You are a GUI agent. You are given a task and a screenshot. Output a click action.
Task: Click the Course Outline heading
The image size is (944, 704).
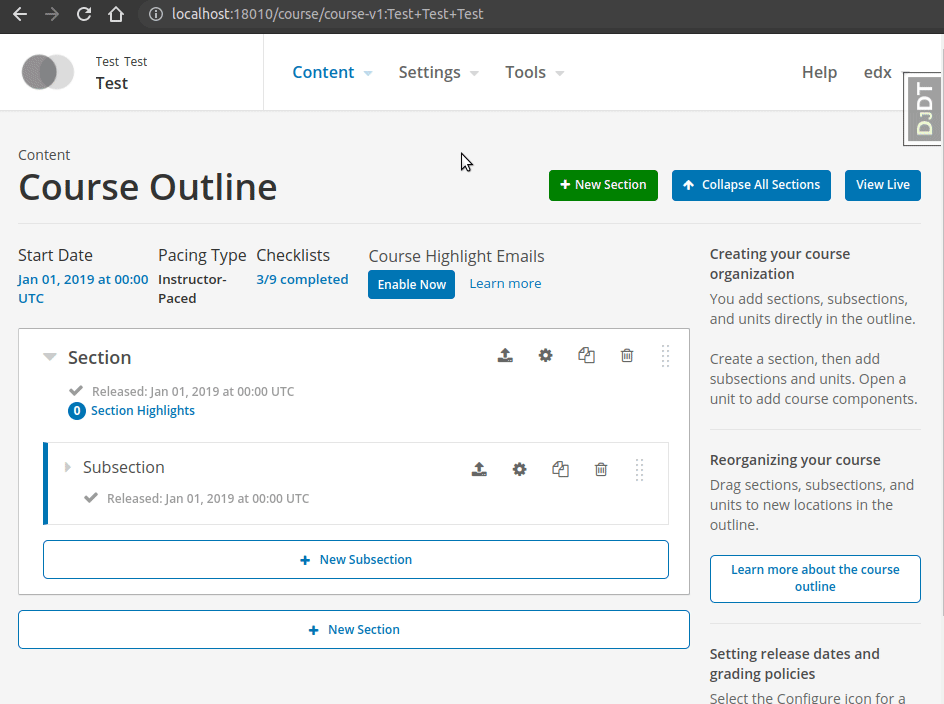(148, 187)
